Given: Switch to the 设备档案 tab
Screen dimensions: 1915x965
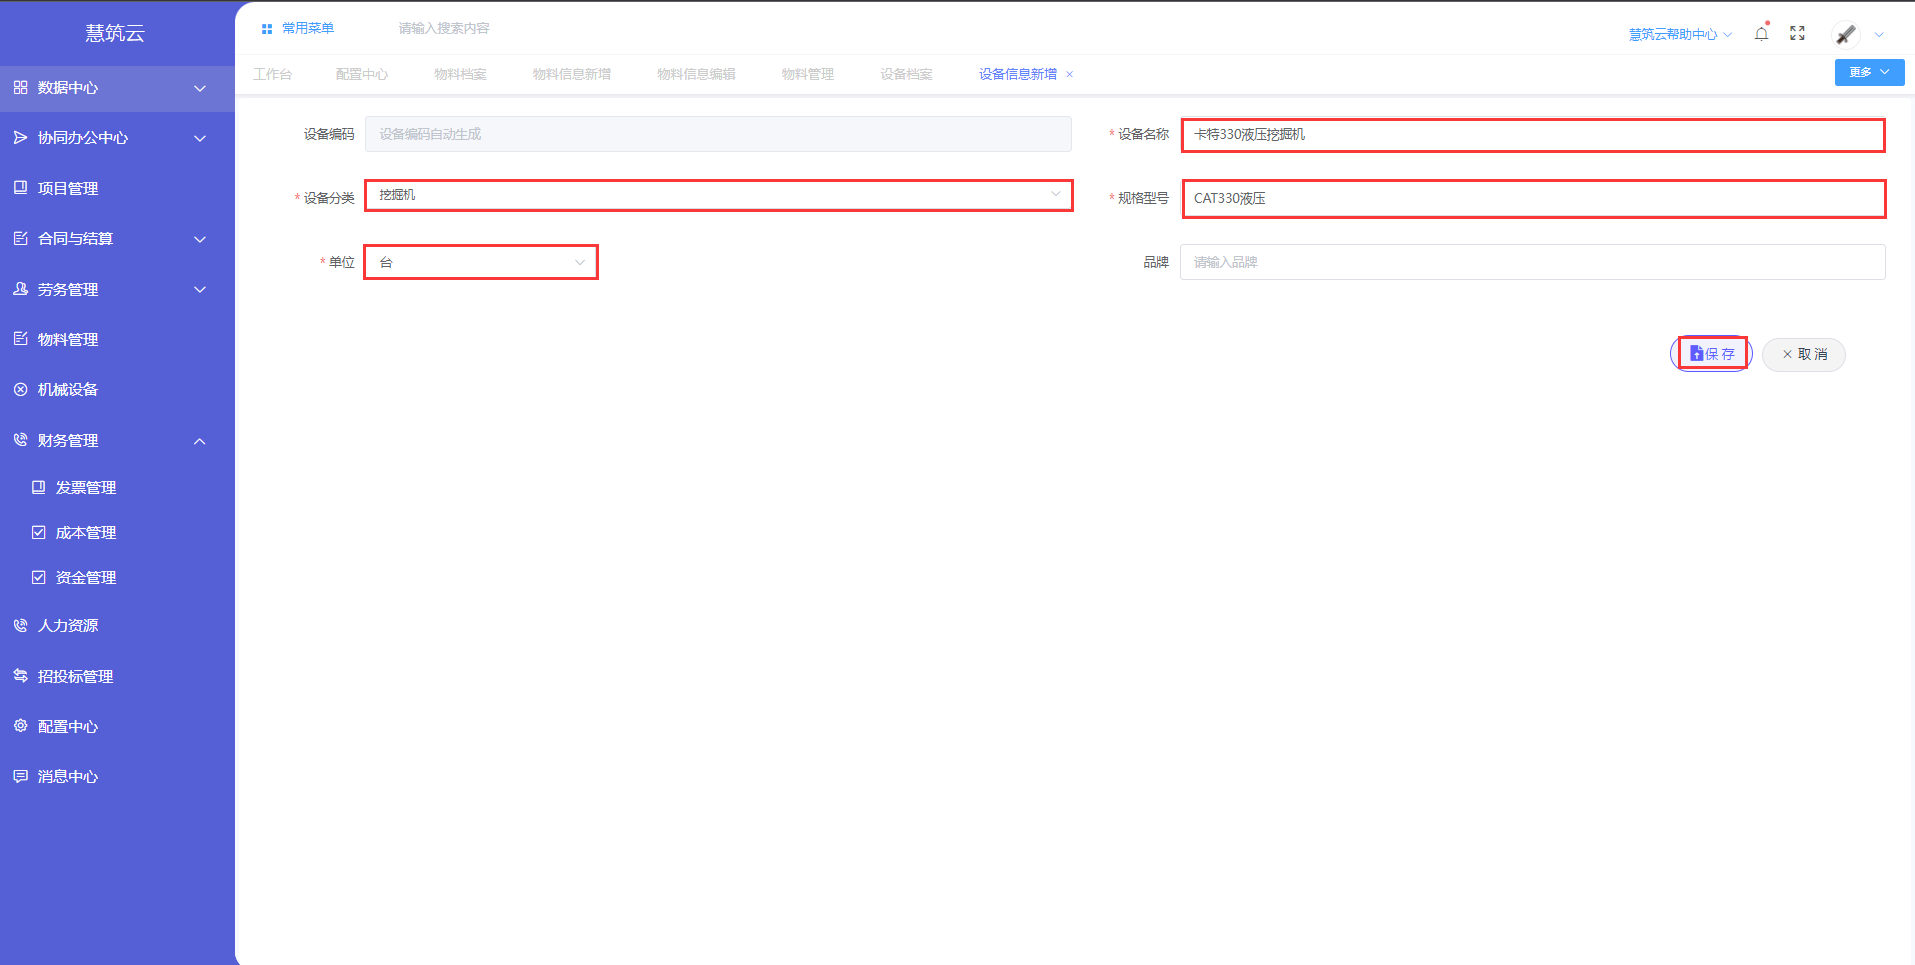Looking at the screenshot, I should 906,74.
